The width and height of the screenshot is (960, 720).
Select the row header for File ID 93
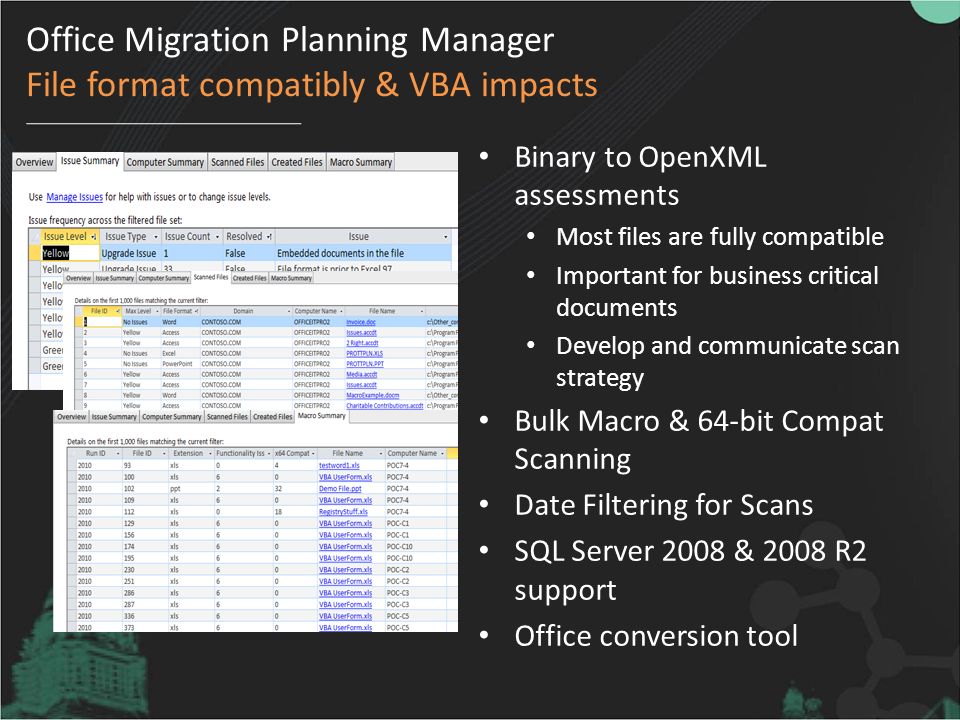[x=72, y=465]
